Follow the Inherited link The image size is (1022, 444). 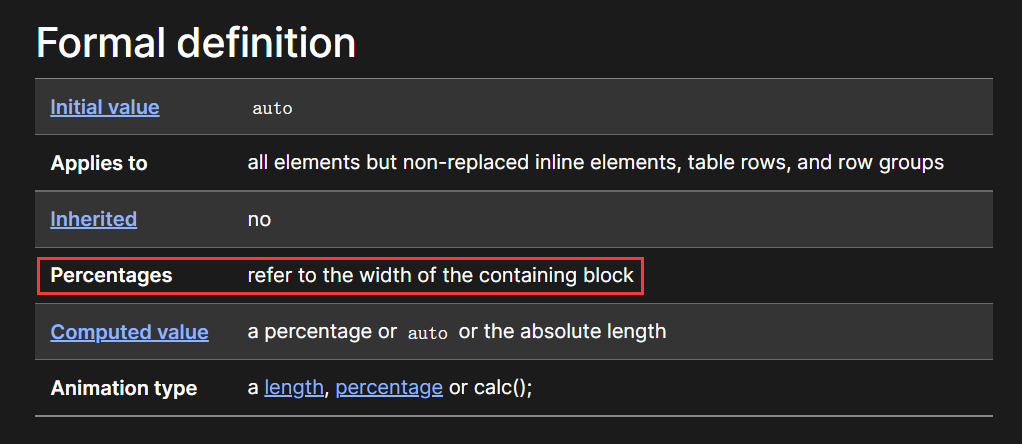[94, 219]
